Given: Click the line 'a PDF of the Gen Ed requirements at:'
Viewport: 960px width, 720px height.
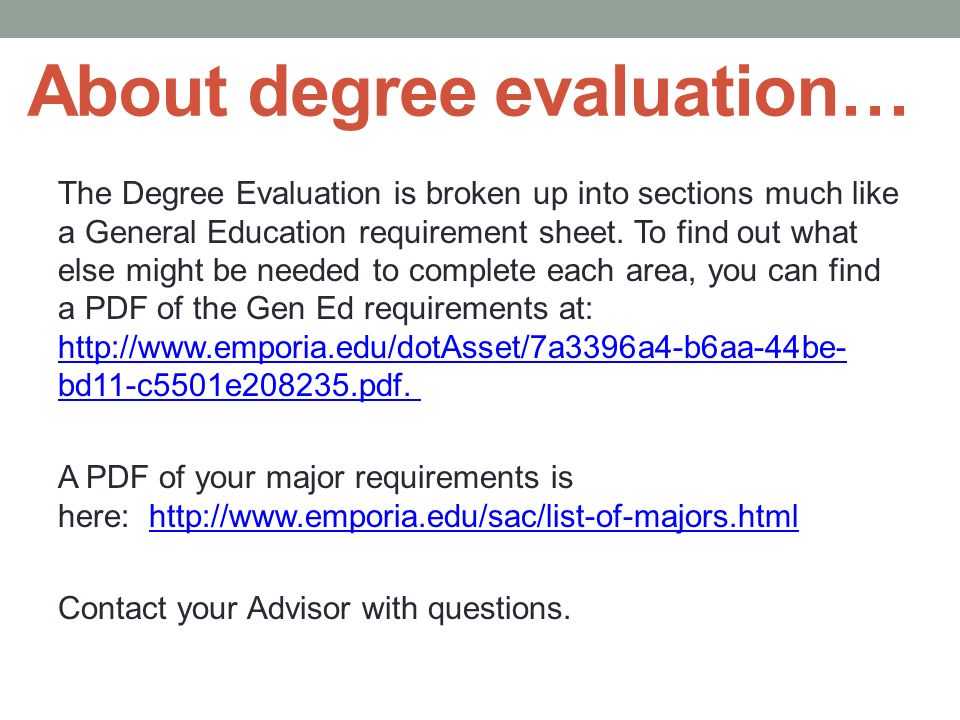Looking at the screenshot, I should point(325,309).
